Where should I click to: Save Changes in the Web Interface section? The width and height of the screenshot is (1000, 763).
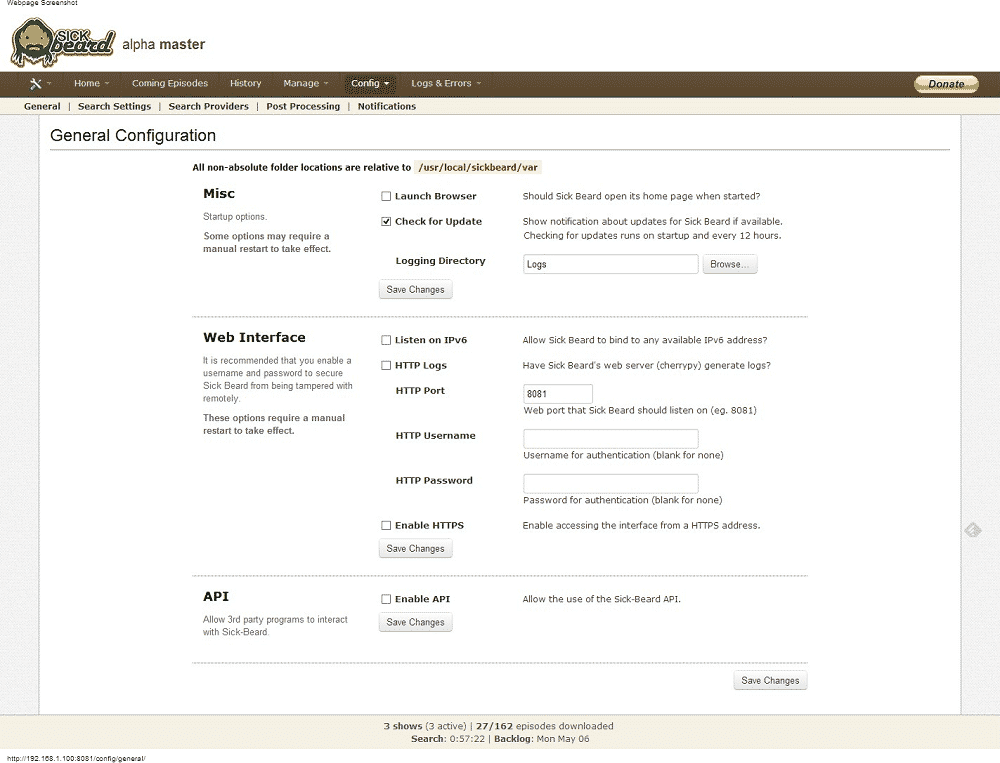tap(415, 549)
